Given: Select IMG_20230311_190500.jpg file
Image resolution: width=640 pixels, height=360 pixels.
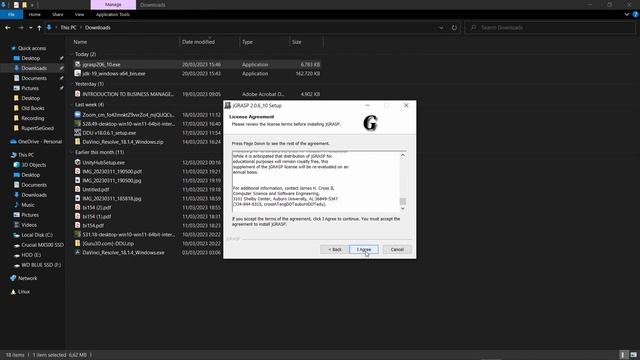Looking at the screenshot, I should point(111,180).
